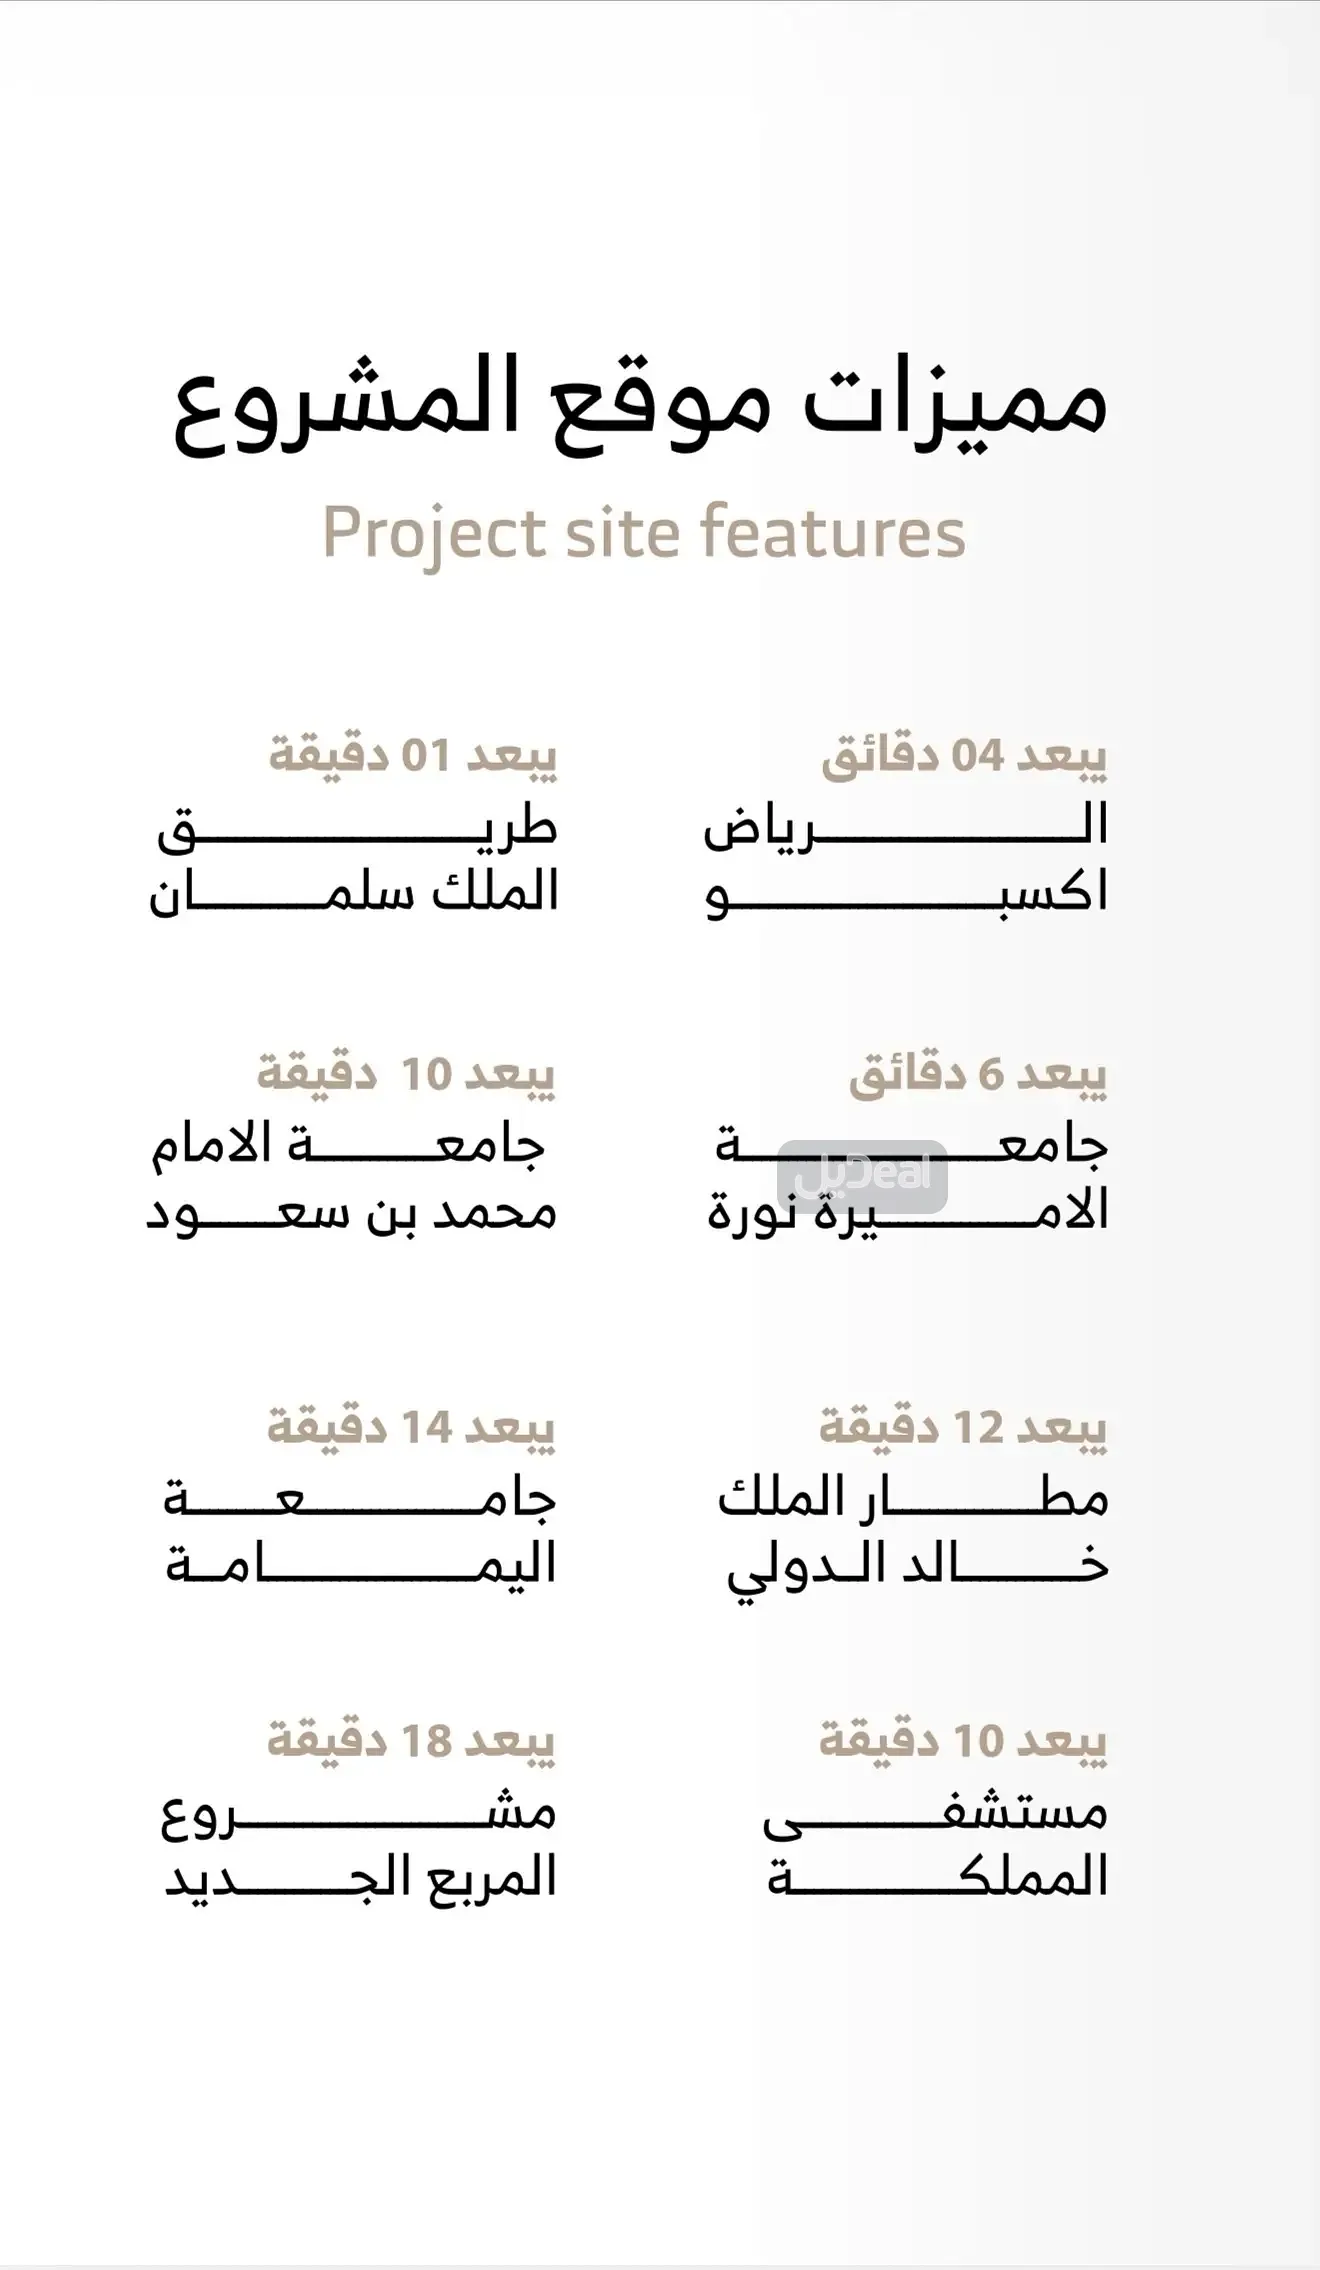Select the 10-minute label above مستشفى المملكة
The height and width of the screenshot is (2270, 1320).
click(963, 1742)
